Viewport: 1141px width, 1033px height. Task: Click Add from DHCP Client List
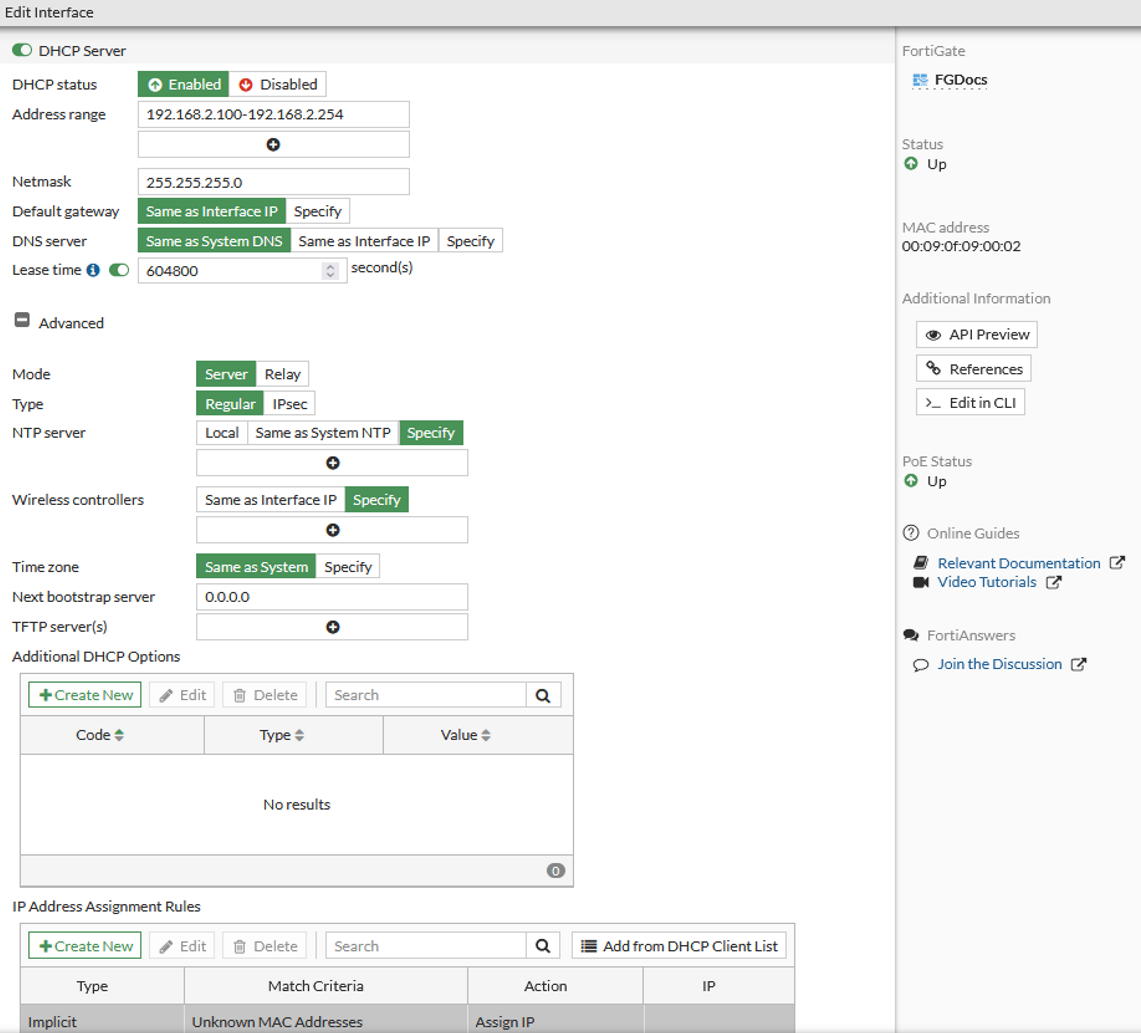click(x=679, y=946)
